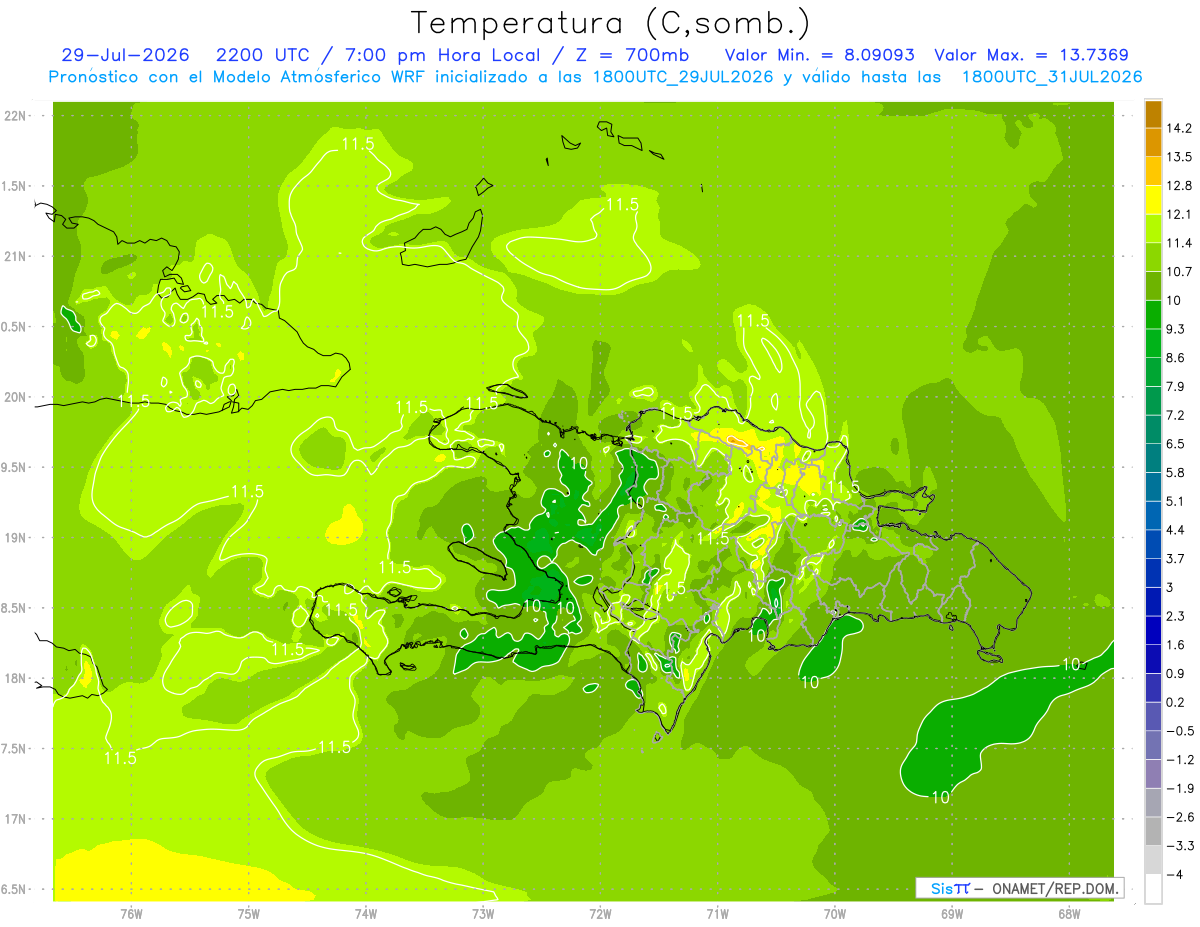Click the 75W longitude axis label
This screenshot has height=927, width=1200.
click(249, 913)
